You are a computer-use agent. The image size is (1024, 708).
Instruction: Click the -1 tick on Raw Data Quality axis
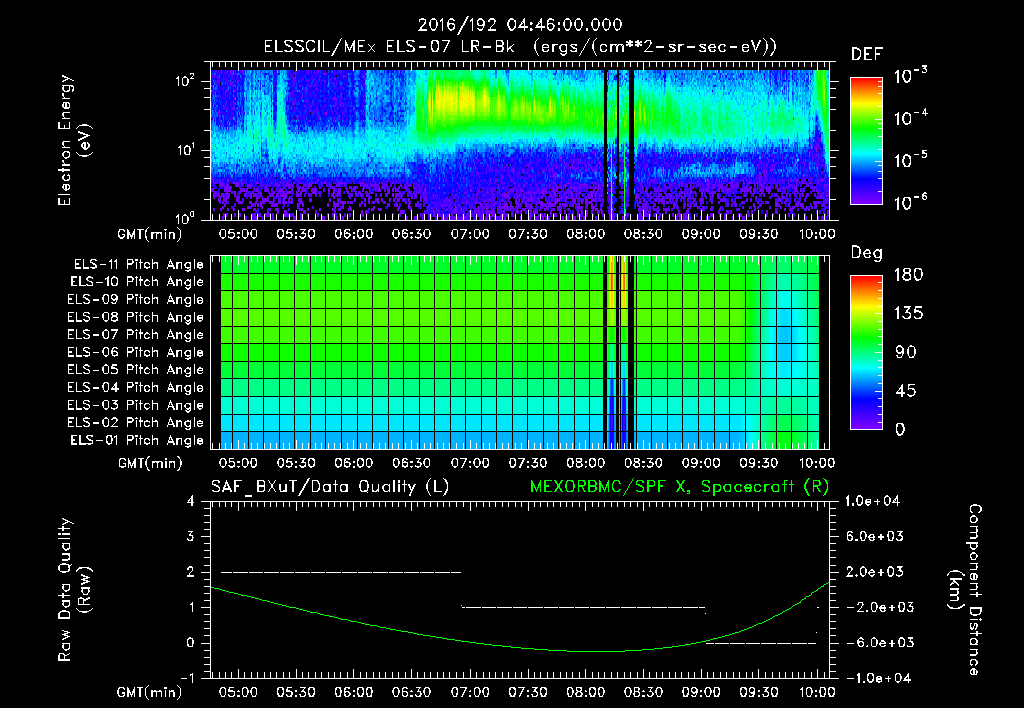pos(187,678)
